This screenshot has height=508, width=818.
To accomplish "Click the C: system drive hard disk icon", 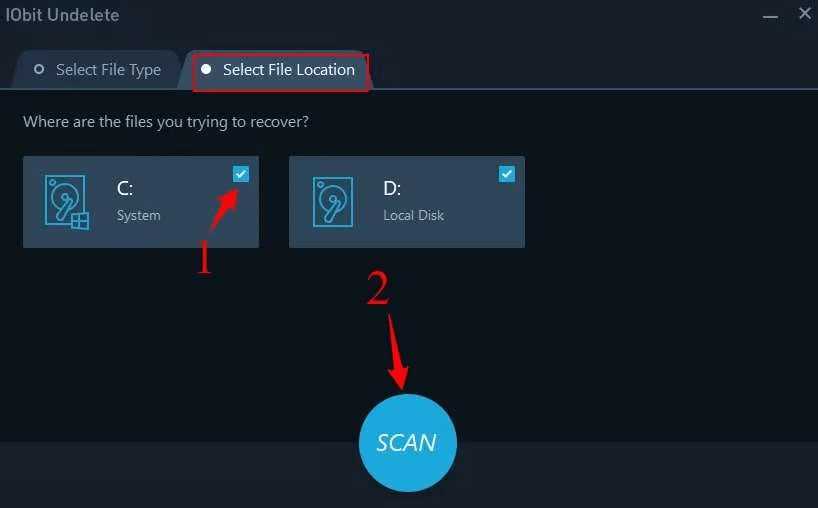I will point(66,202).
